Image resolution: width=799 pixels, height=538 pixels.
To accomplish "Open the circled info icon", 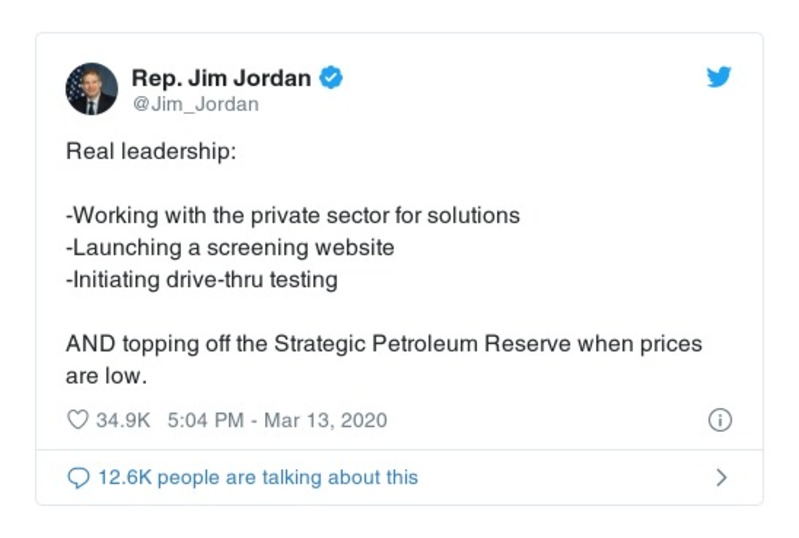I will coord(719,420).
